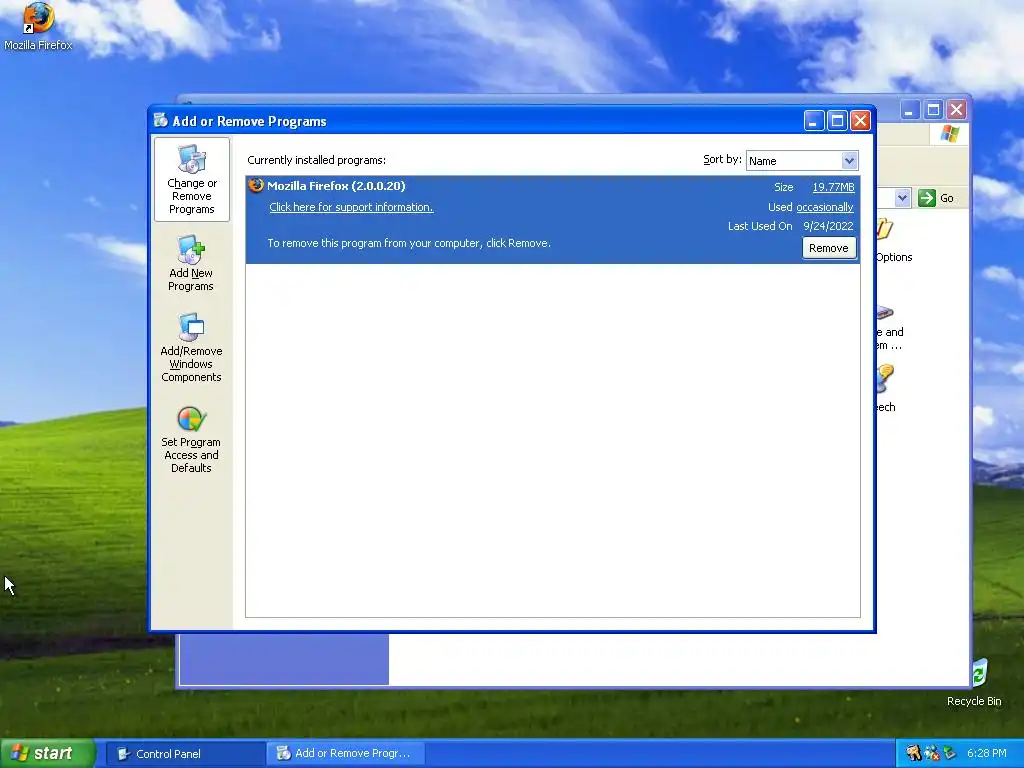Open the Recycle Bin on desktop

974,683
